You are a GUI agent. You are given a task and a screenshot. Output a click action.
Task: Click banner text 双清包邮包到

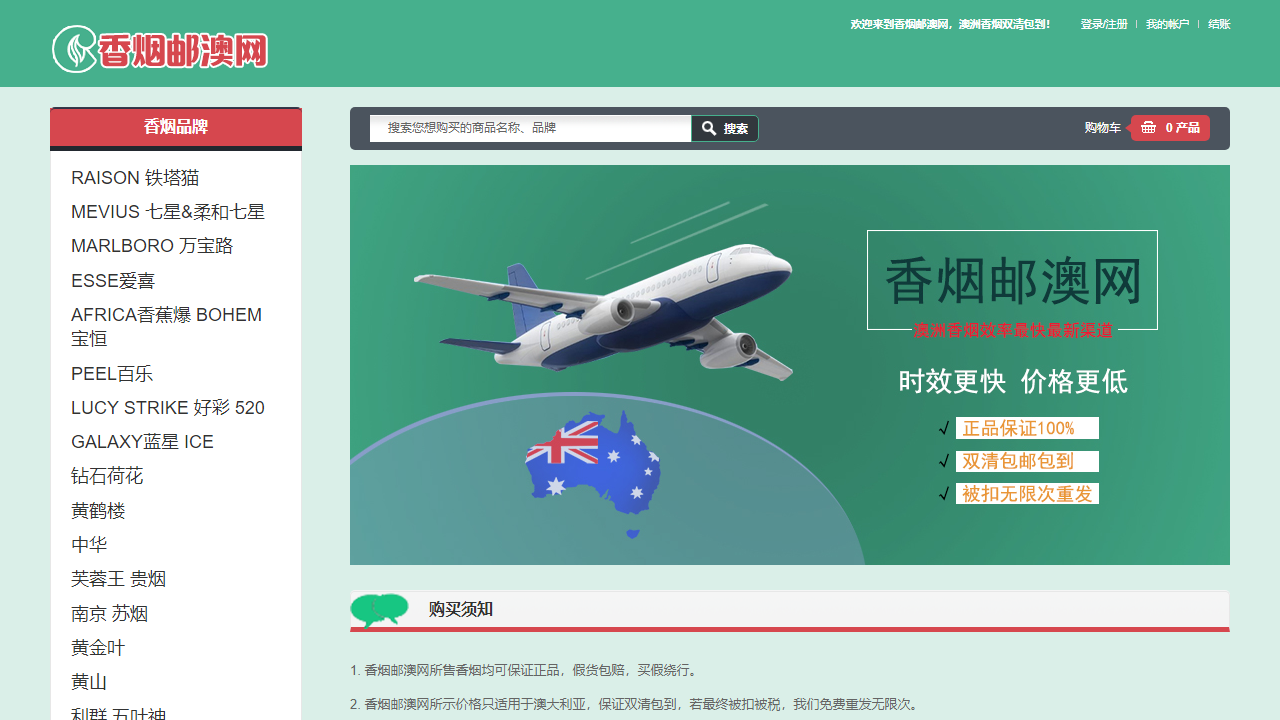coord(1027,461)
